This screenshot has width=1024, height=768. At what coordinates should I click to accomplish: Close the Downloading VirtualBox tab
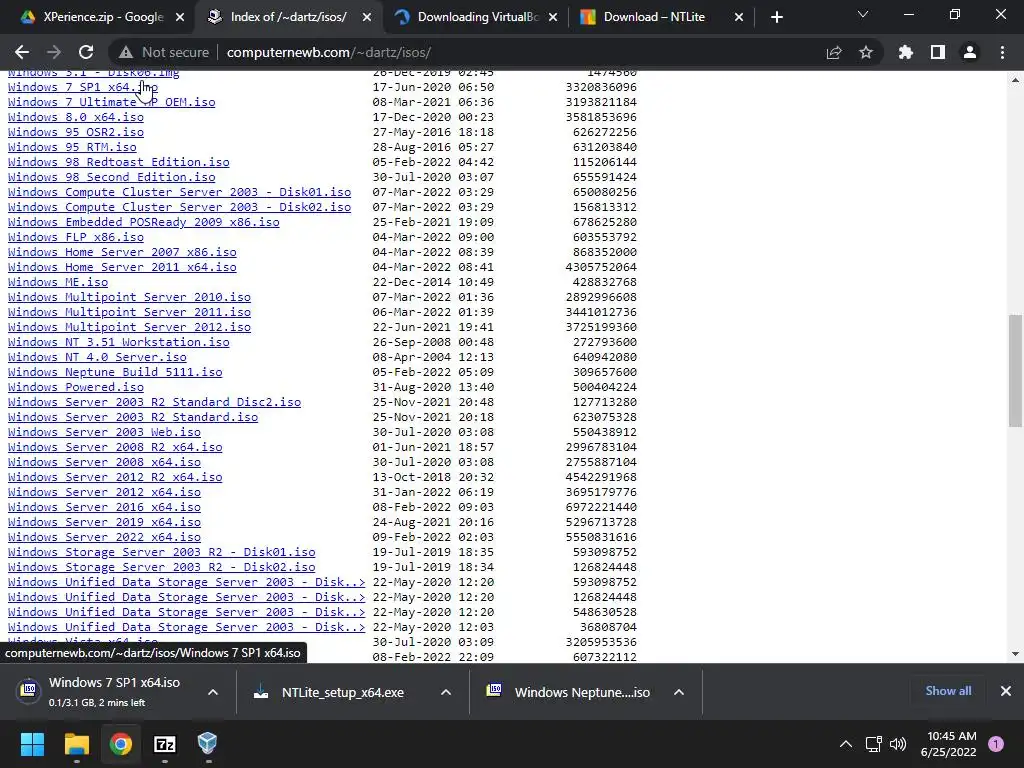[x=553, y=18]
